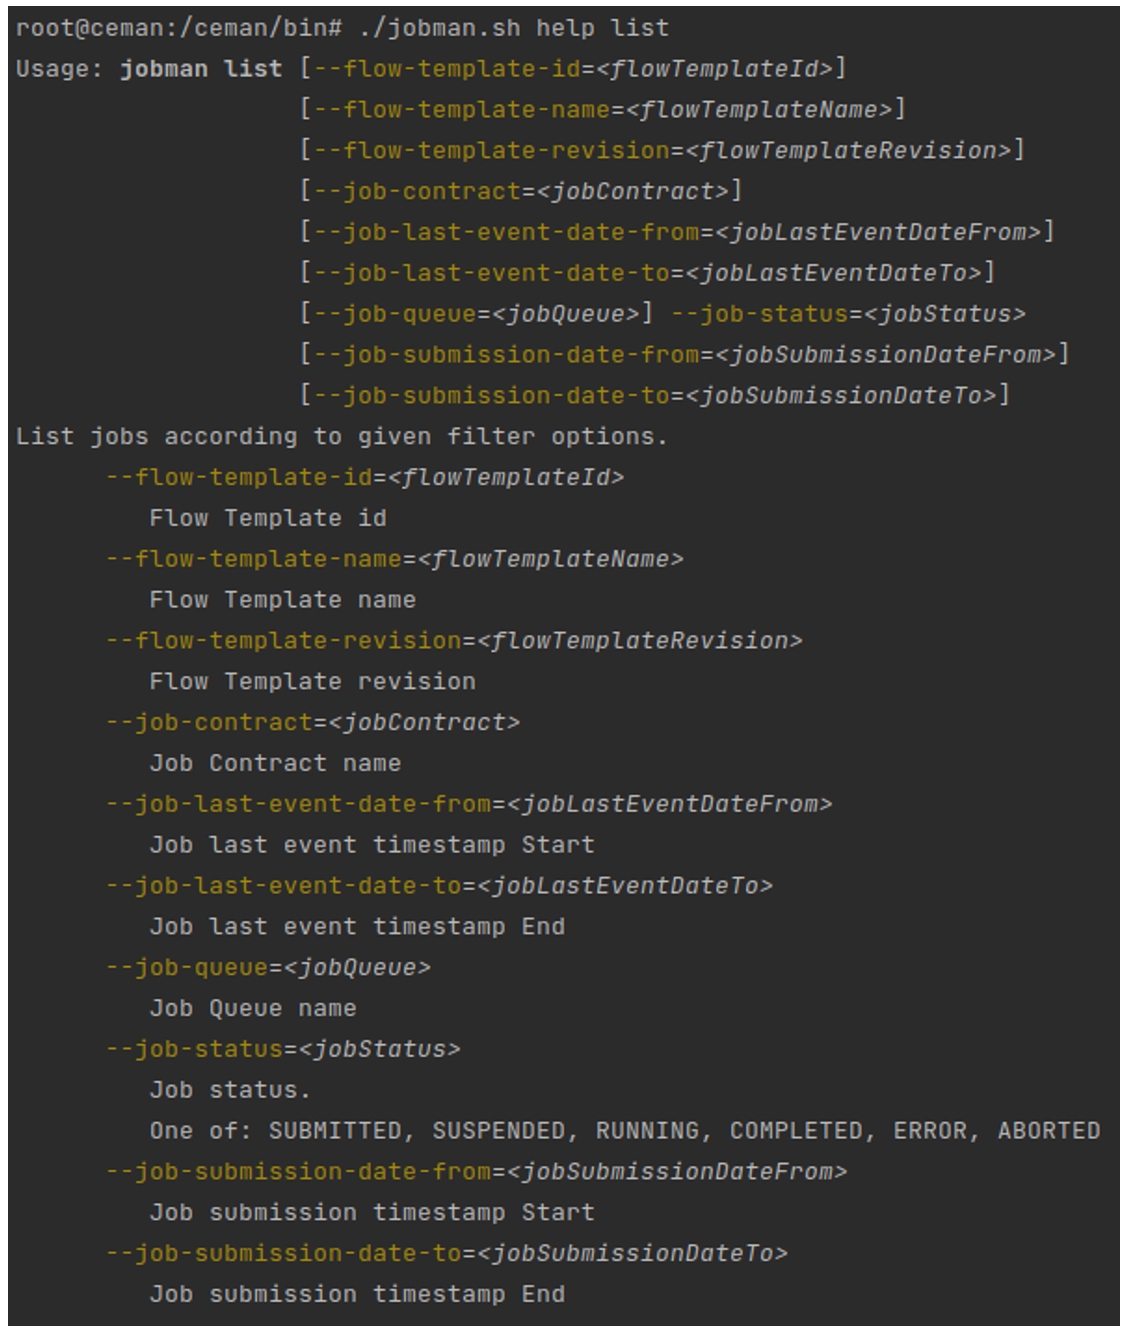Image resolution: width=1126 pixels, height=1332 pixels.
Task: Select Job submission timestamp End text
Action: tap(357, 1294)
